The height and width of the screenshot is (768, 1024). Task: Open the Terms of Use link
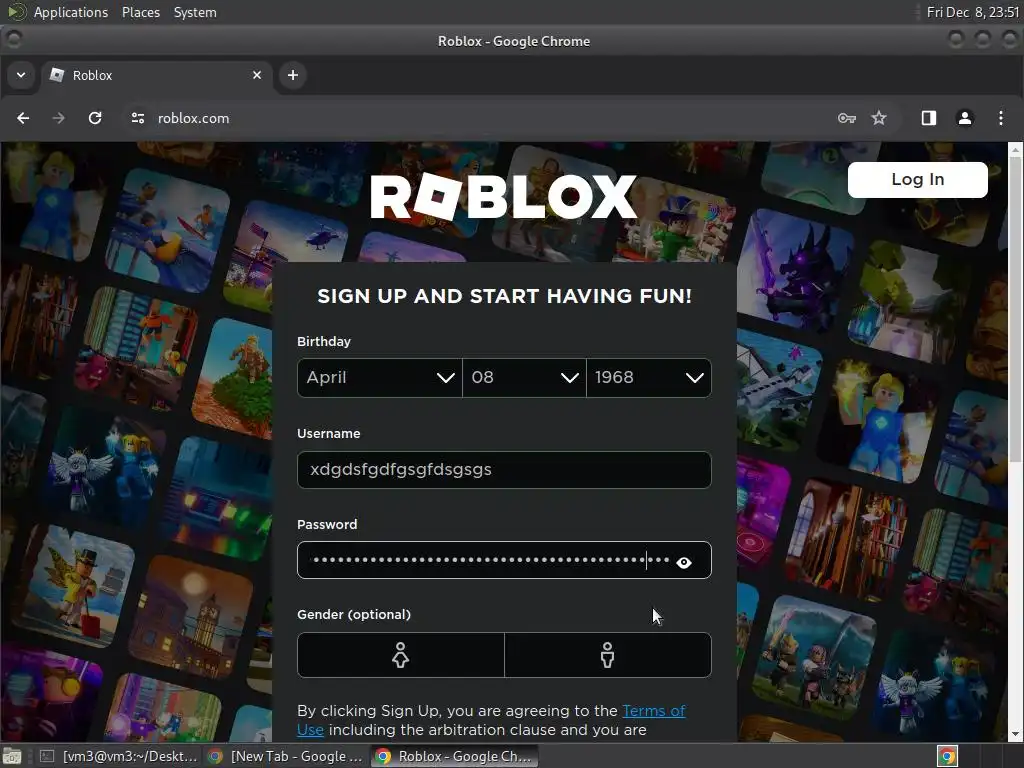click(654, 711)
